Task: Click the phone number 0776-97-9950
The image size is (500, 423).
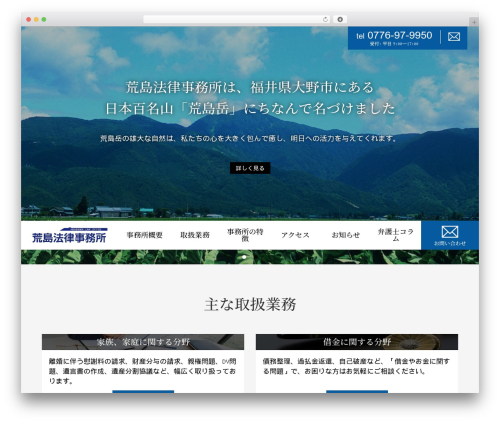Action: tap(400, 35)
